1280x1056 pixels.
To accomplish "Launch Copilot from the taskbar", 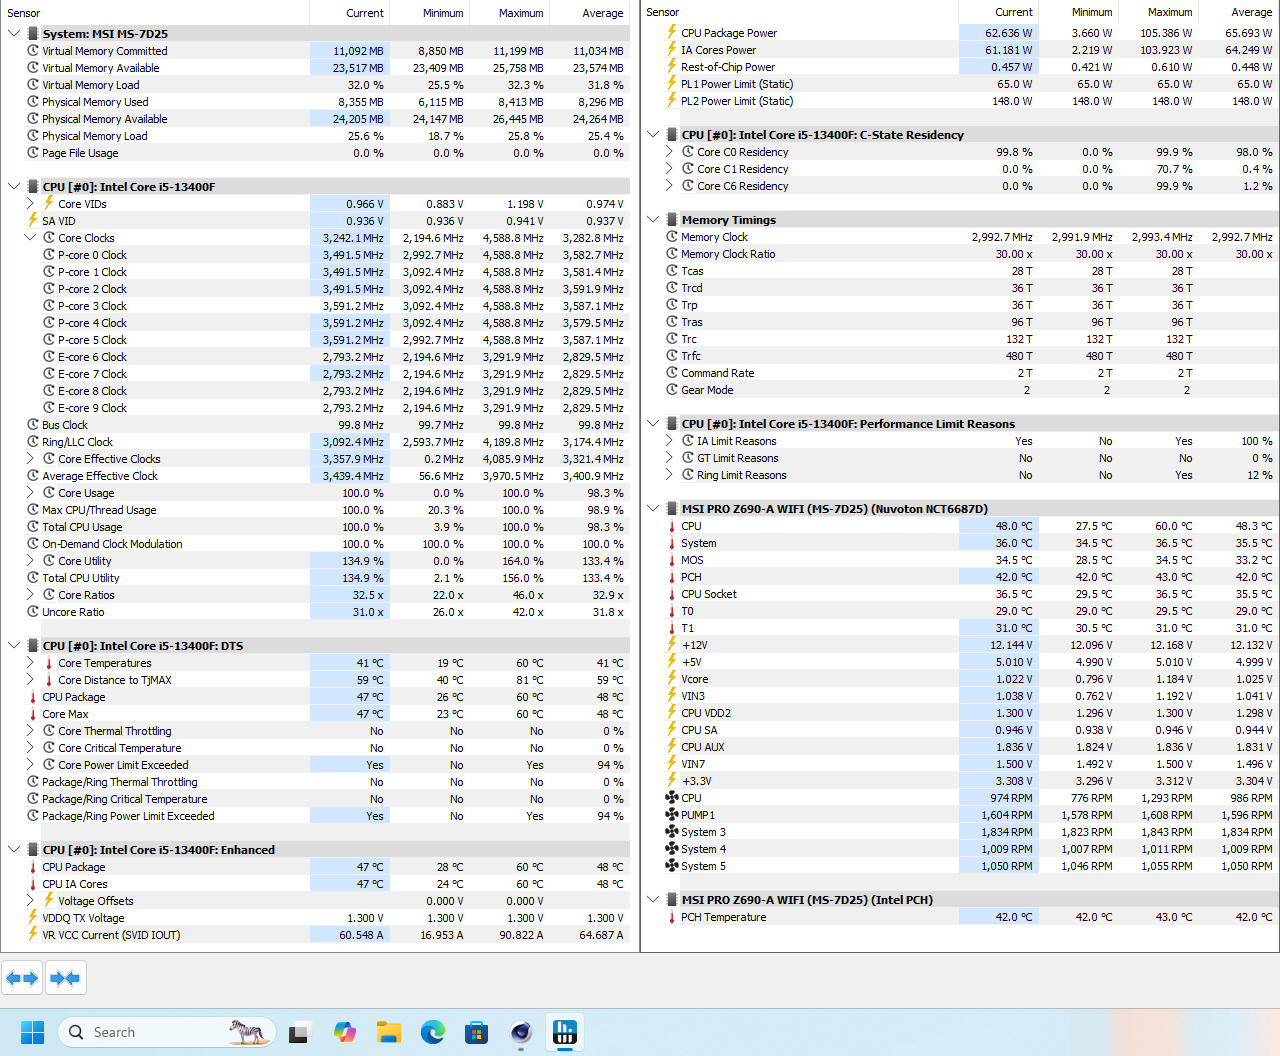I will (345, 1033).
